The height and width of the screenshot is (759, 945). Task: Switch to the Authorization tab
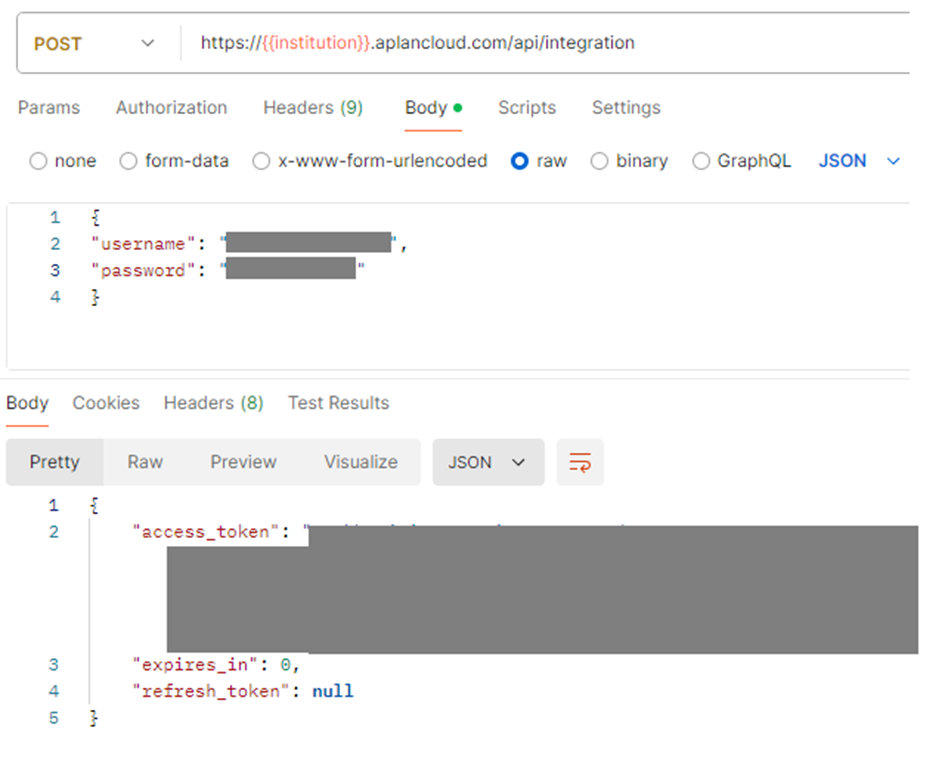[x=171, y=108]
